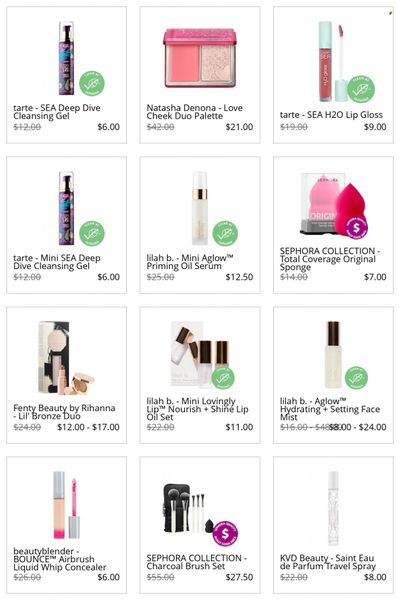Click the purple dollar badge on Total Coverage Sponge

tap(356, 228)
